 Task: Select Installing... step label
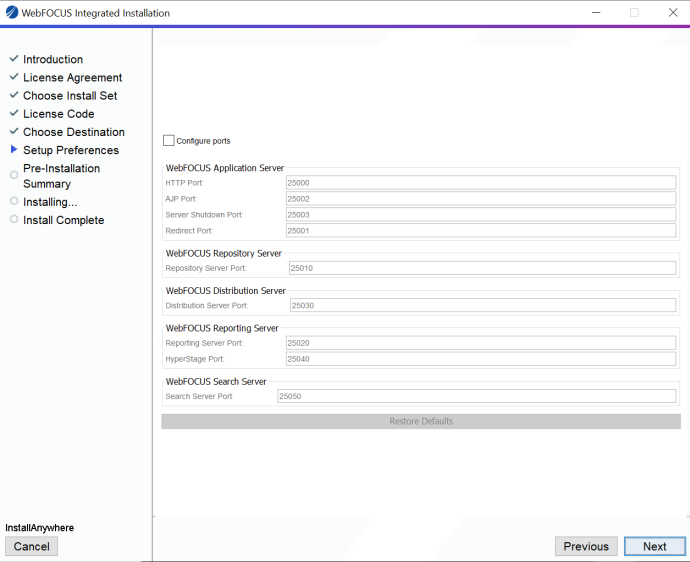click(x=50, y=202)
